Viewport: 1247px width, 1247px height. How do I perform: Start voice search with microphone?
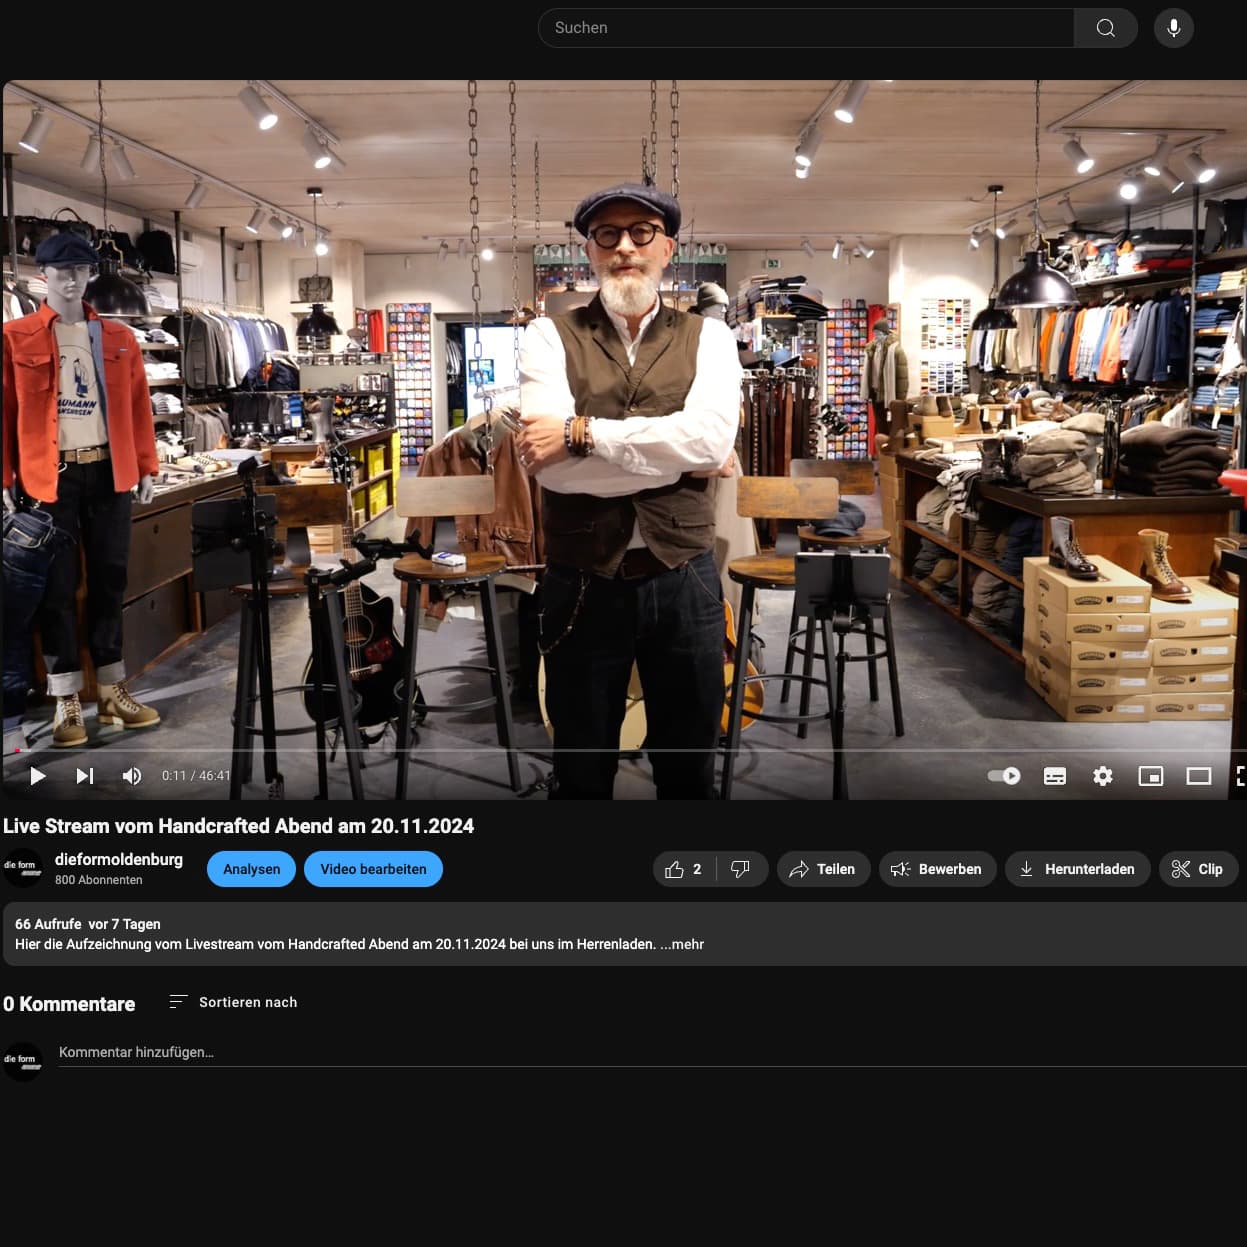coord(1173,28)
